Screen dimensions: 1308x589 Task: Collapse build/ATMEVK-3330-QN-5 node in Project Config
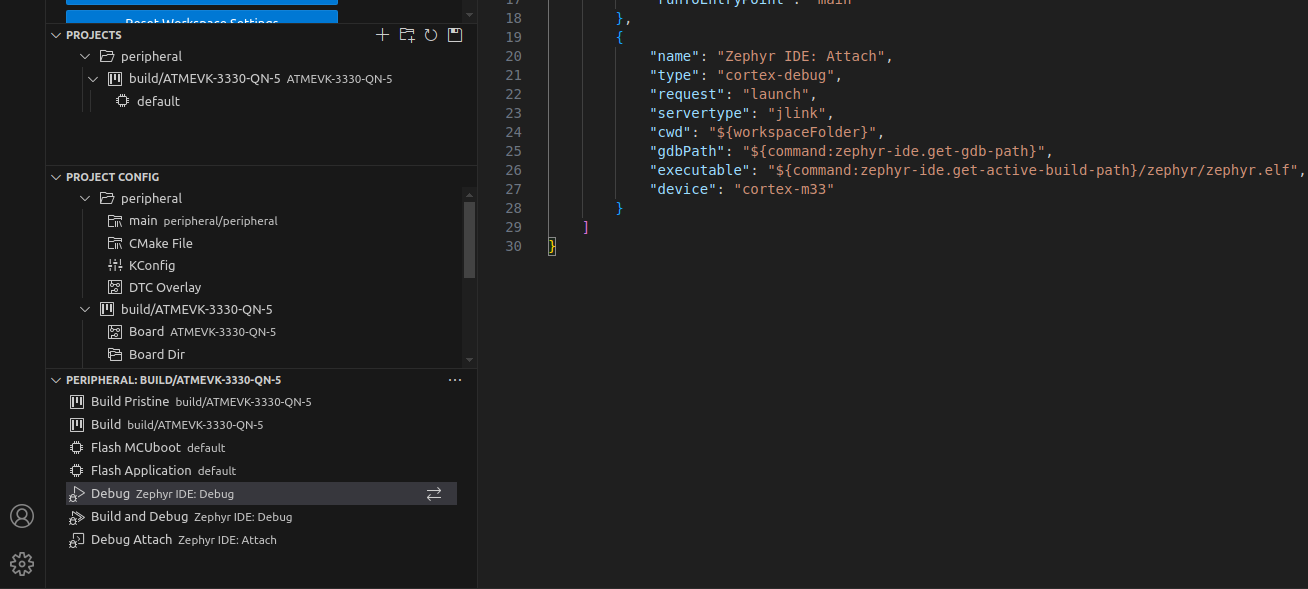[x=85, y=309]
